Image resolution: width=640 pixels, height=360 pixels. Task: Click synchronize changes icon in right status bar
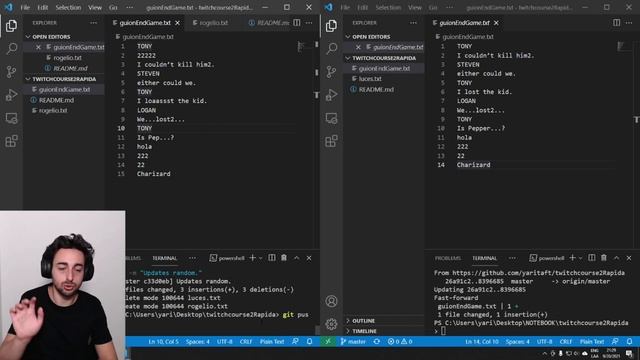point(376,341)
